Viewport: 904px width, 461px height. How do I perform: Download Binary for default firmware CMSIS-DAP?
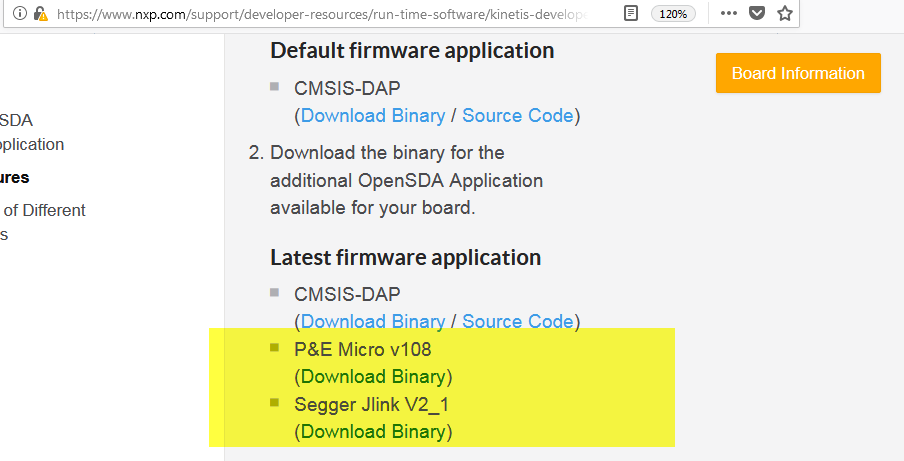click(x=373, y=116)
